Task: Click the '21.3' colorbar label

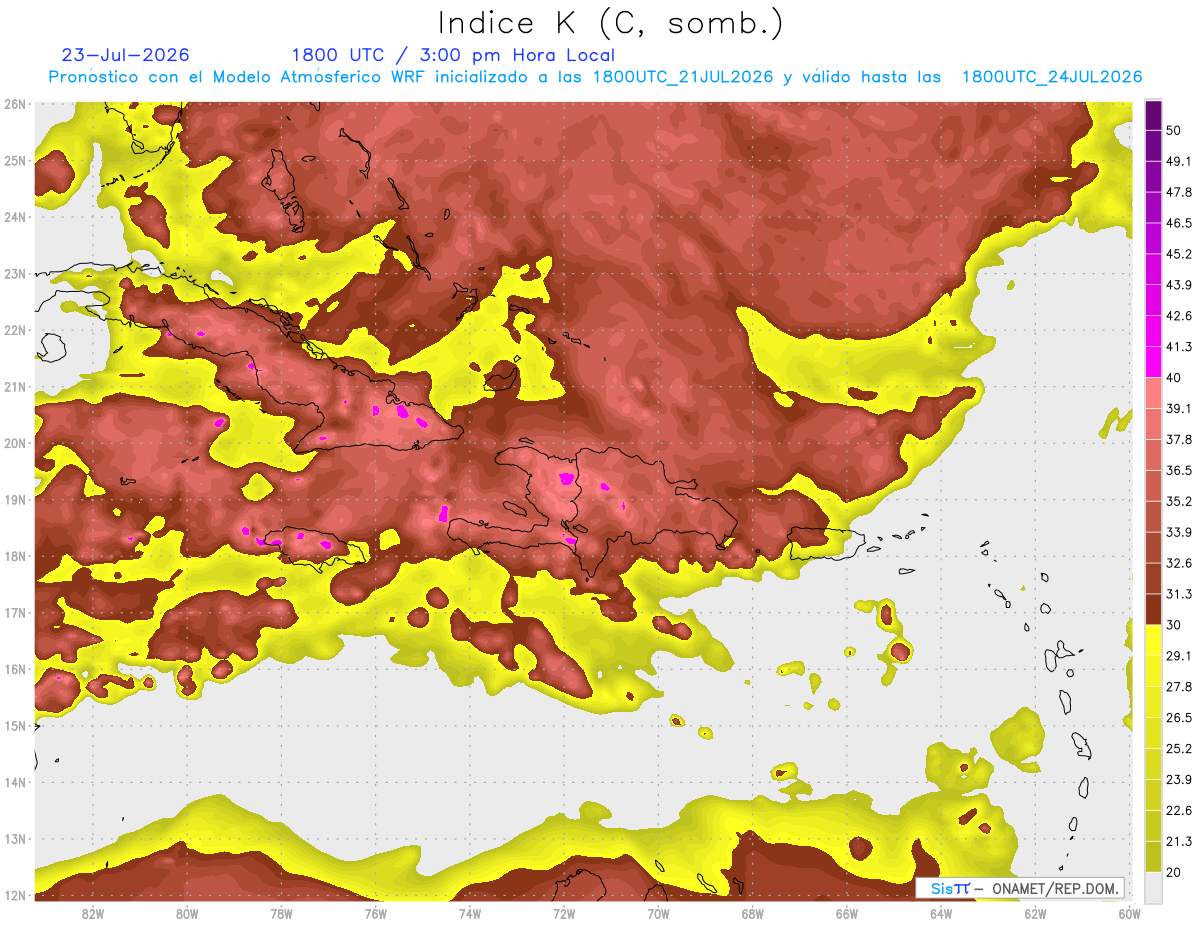Action: pos(1179,842)
